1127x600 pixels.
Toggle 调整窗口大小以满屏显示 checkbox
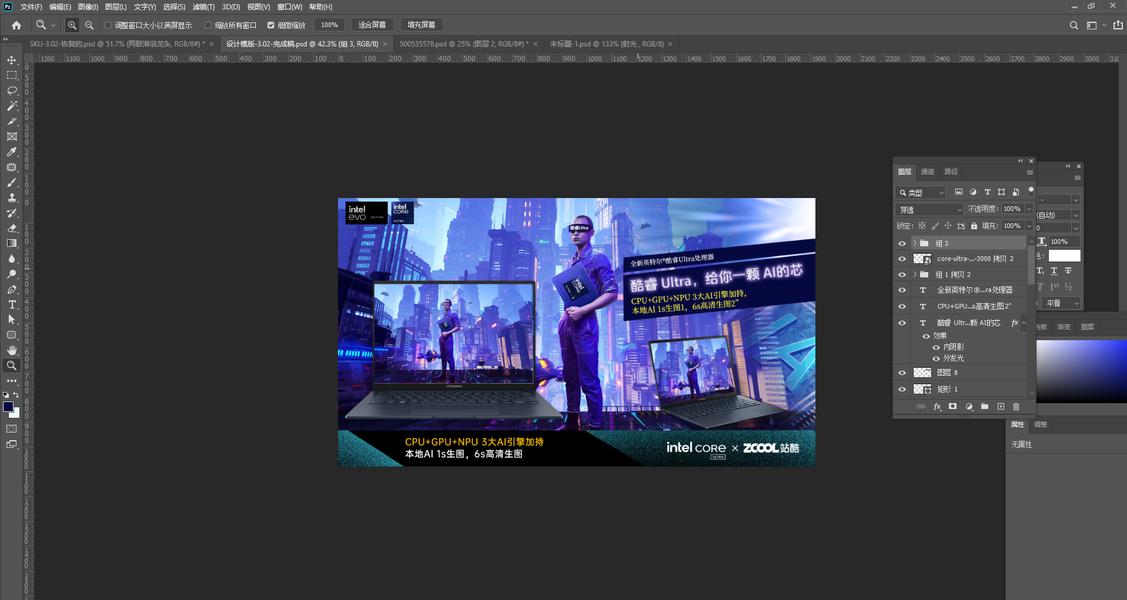pos(109,25)
